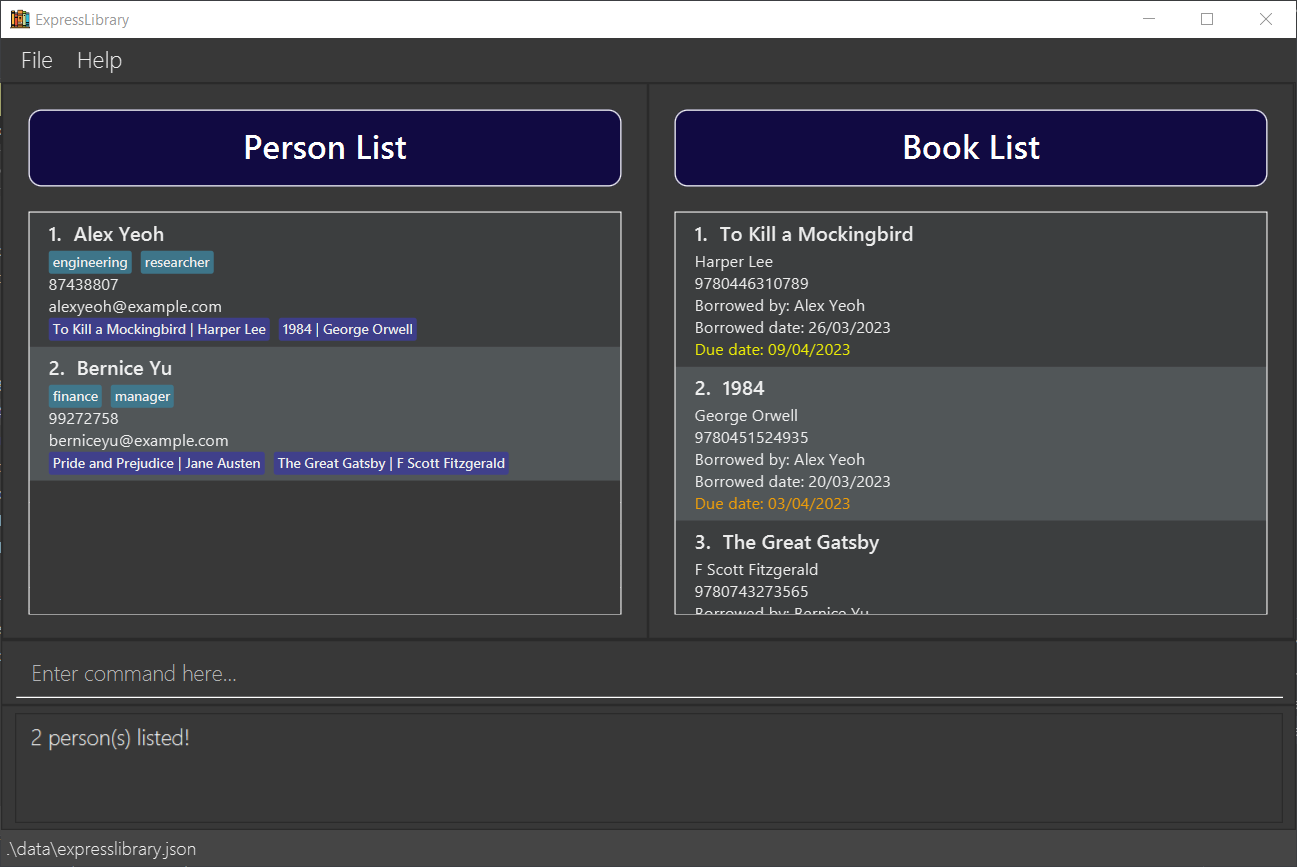Click the researcher tag
This screenshot has height=867, width=1297.
click(x=177, y=262)
